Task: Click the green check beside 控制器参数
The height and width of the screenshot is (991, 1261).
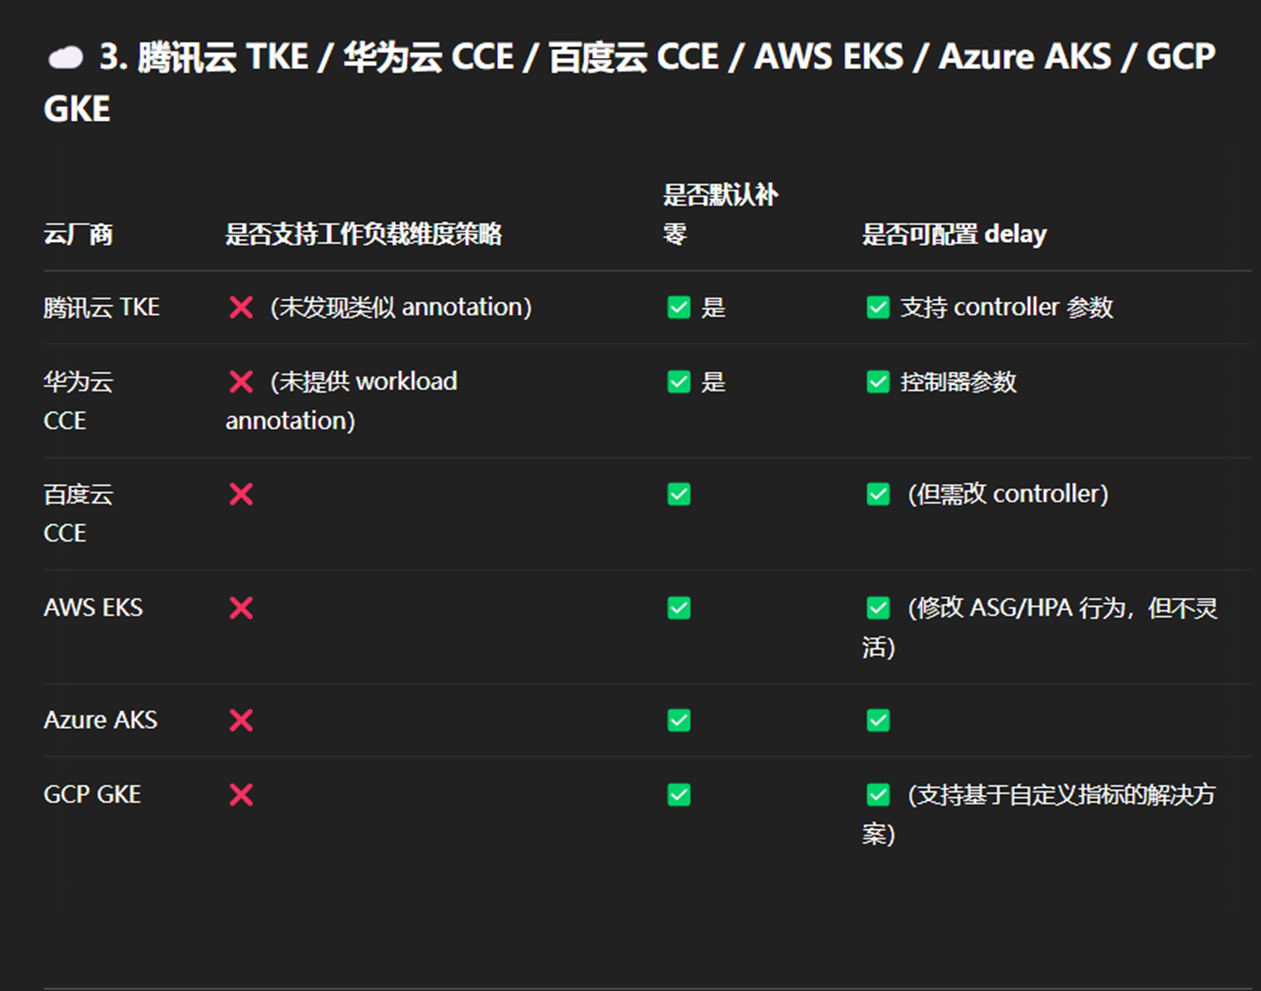Action: [x=878, y=381]
